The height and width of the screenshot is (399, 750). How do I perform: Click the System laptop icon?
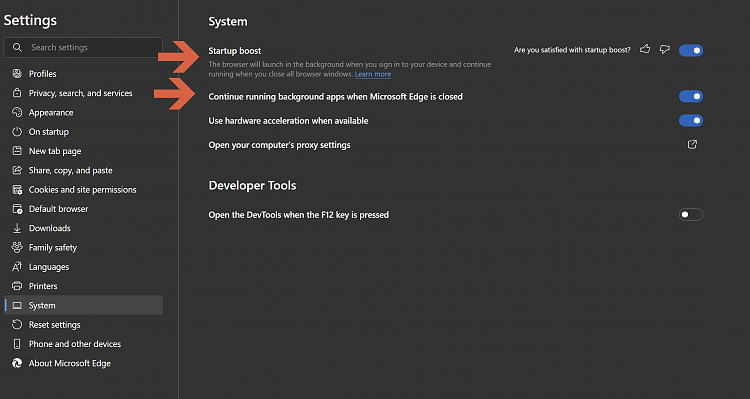[17, 305]
